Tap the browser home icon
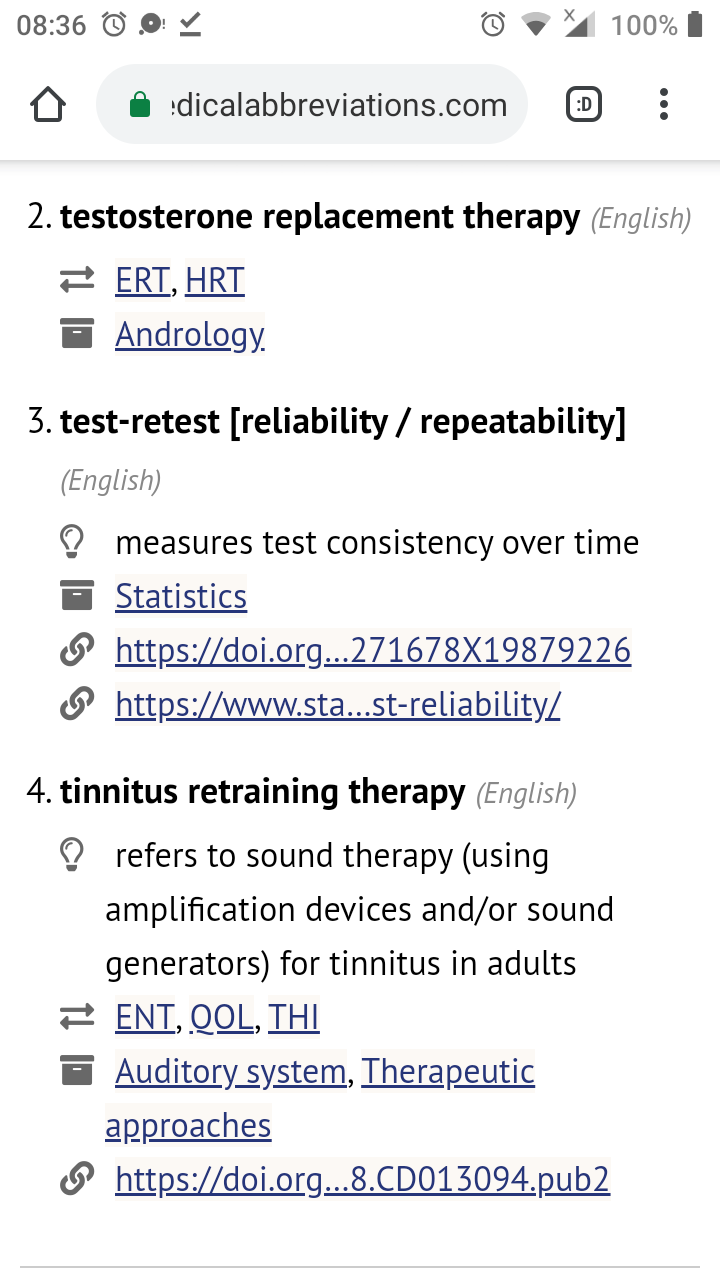Screen dimensions: 720x1280 [48, 105]
